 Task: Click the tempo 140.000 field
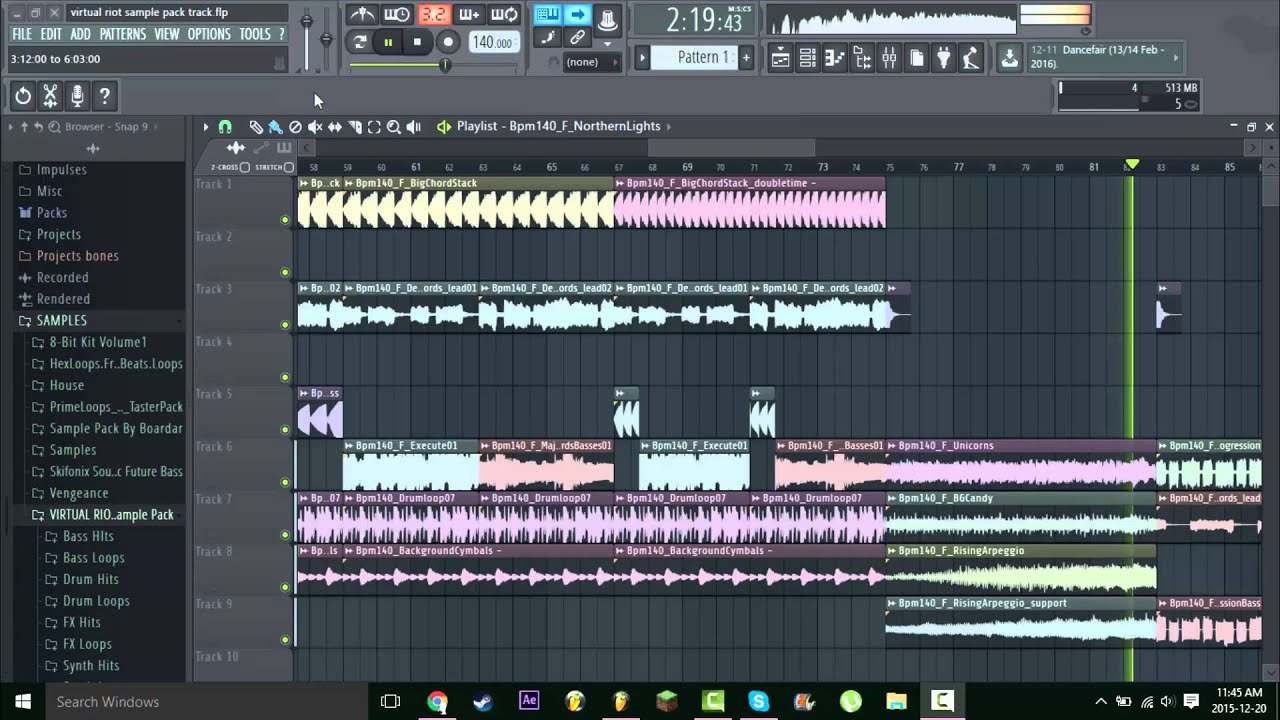tap(493, 42)
